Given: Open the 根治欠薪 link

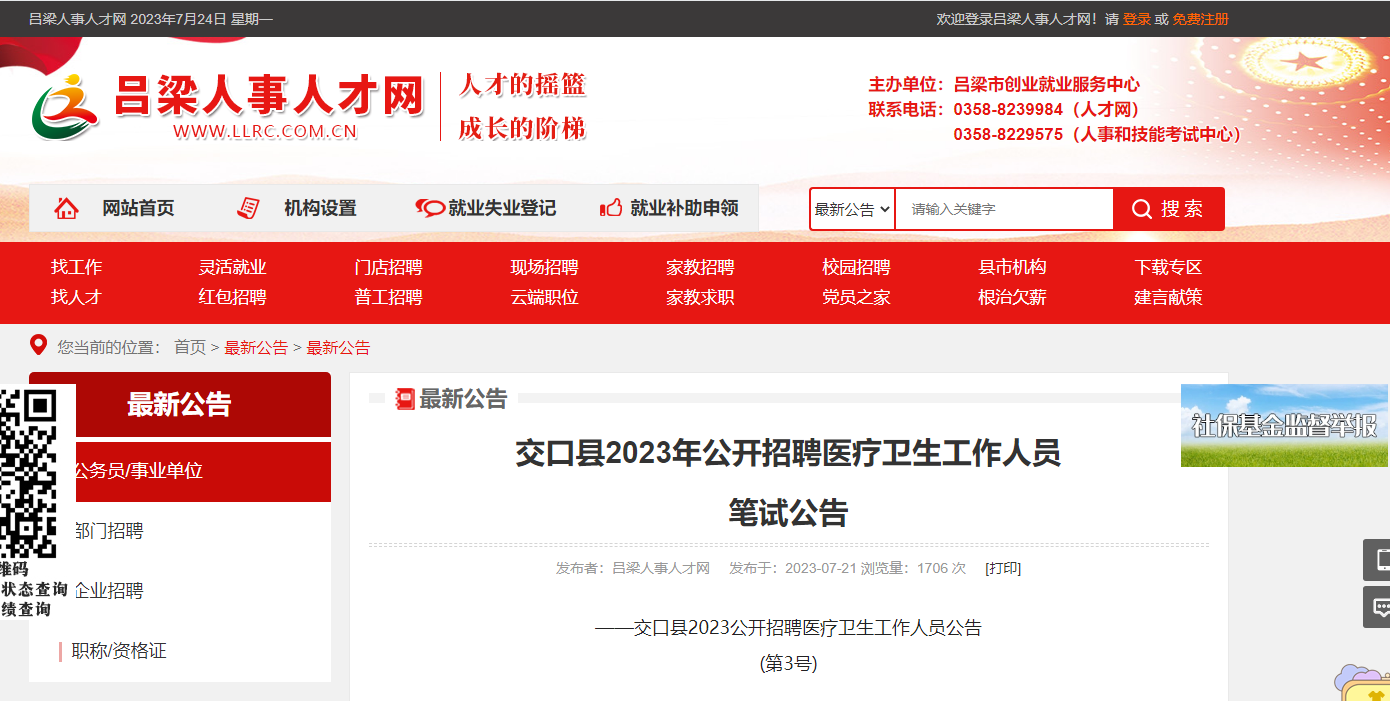Looking at the screenshot, I should point(1013,297).
